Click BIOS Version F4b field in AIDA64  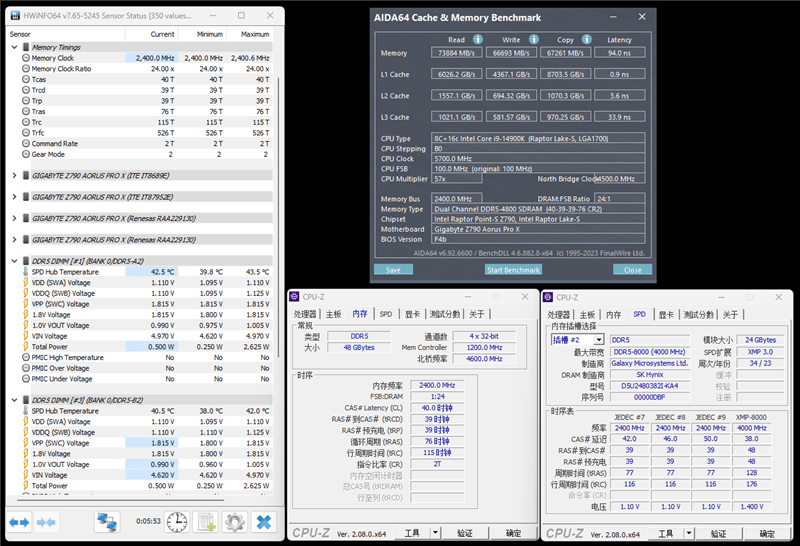tap(538, 239)
